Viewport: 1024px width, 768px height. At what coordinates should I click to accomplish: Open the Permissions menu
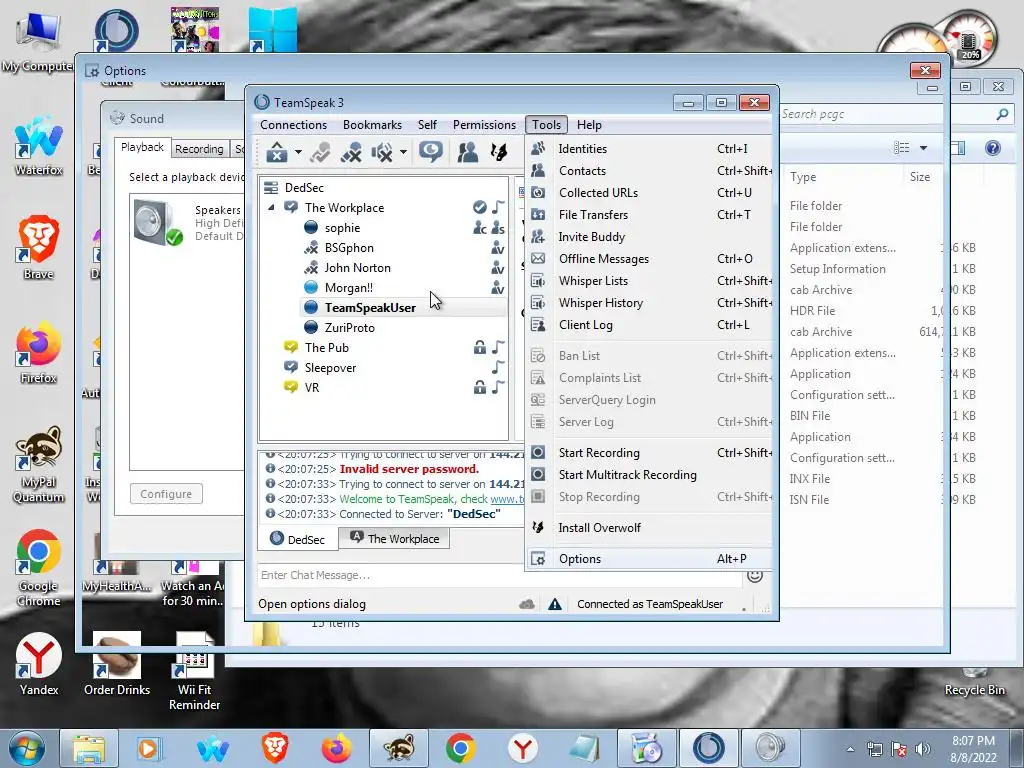[x=484, y=125]
